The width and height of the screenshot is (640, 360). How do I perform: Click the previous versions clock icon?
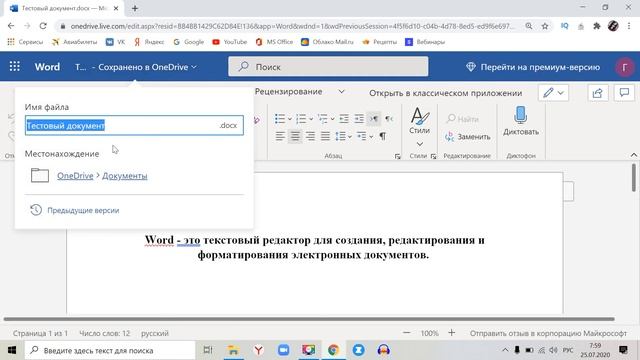[36, 210]
